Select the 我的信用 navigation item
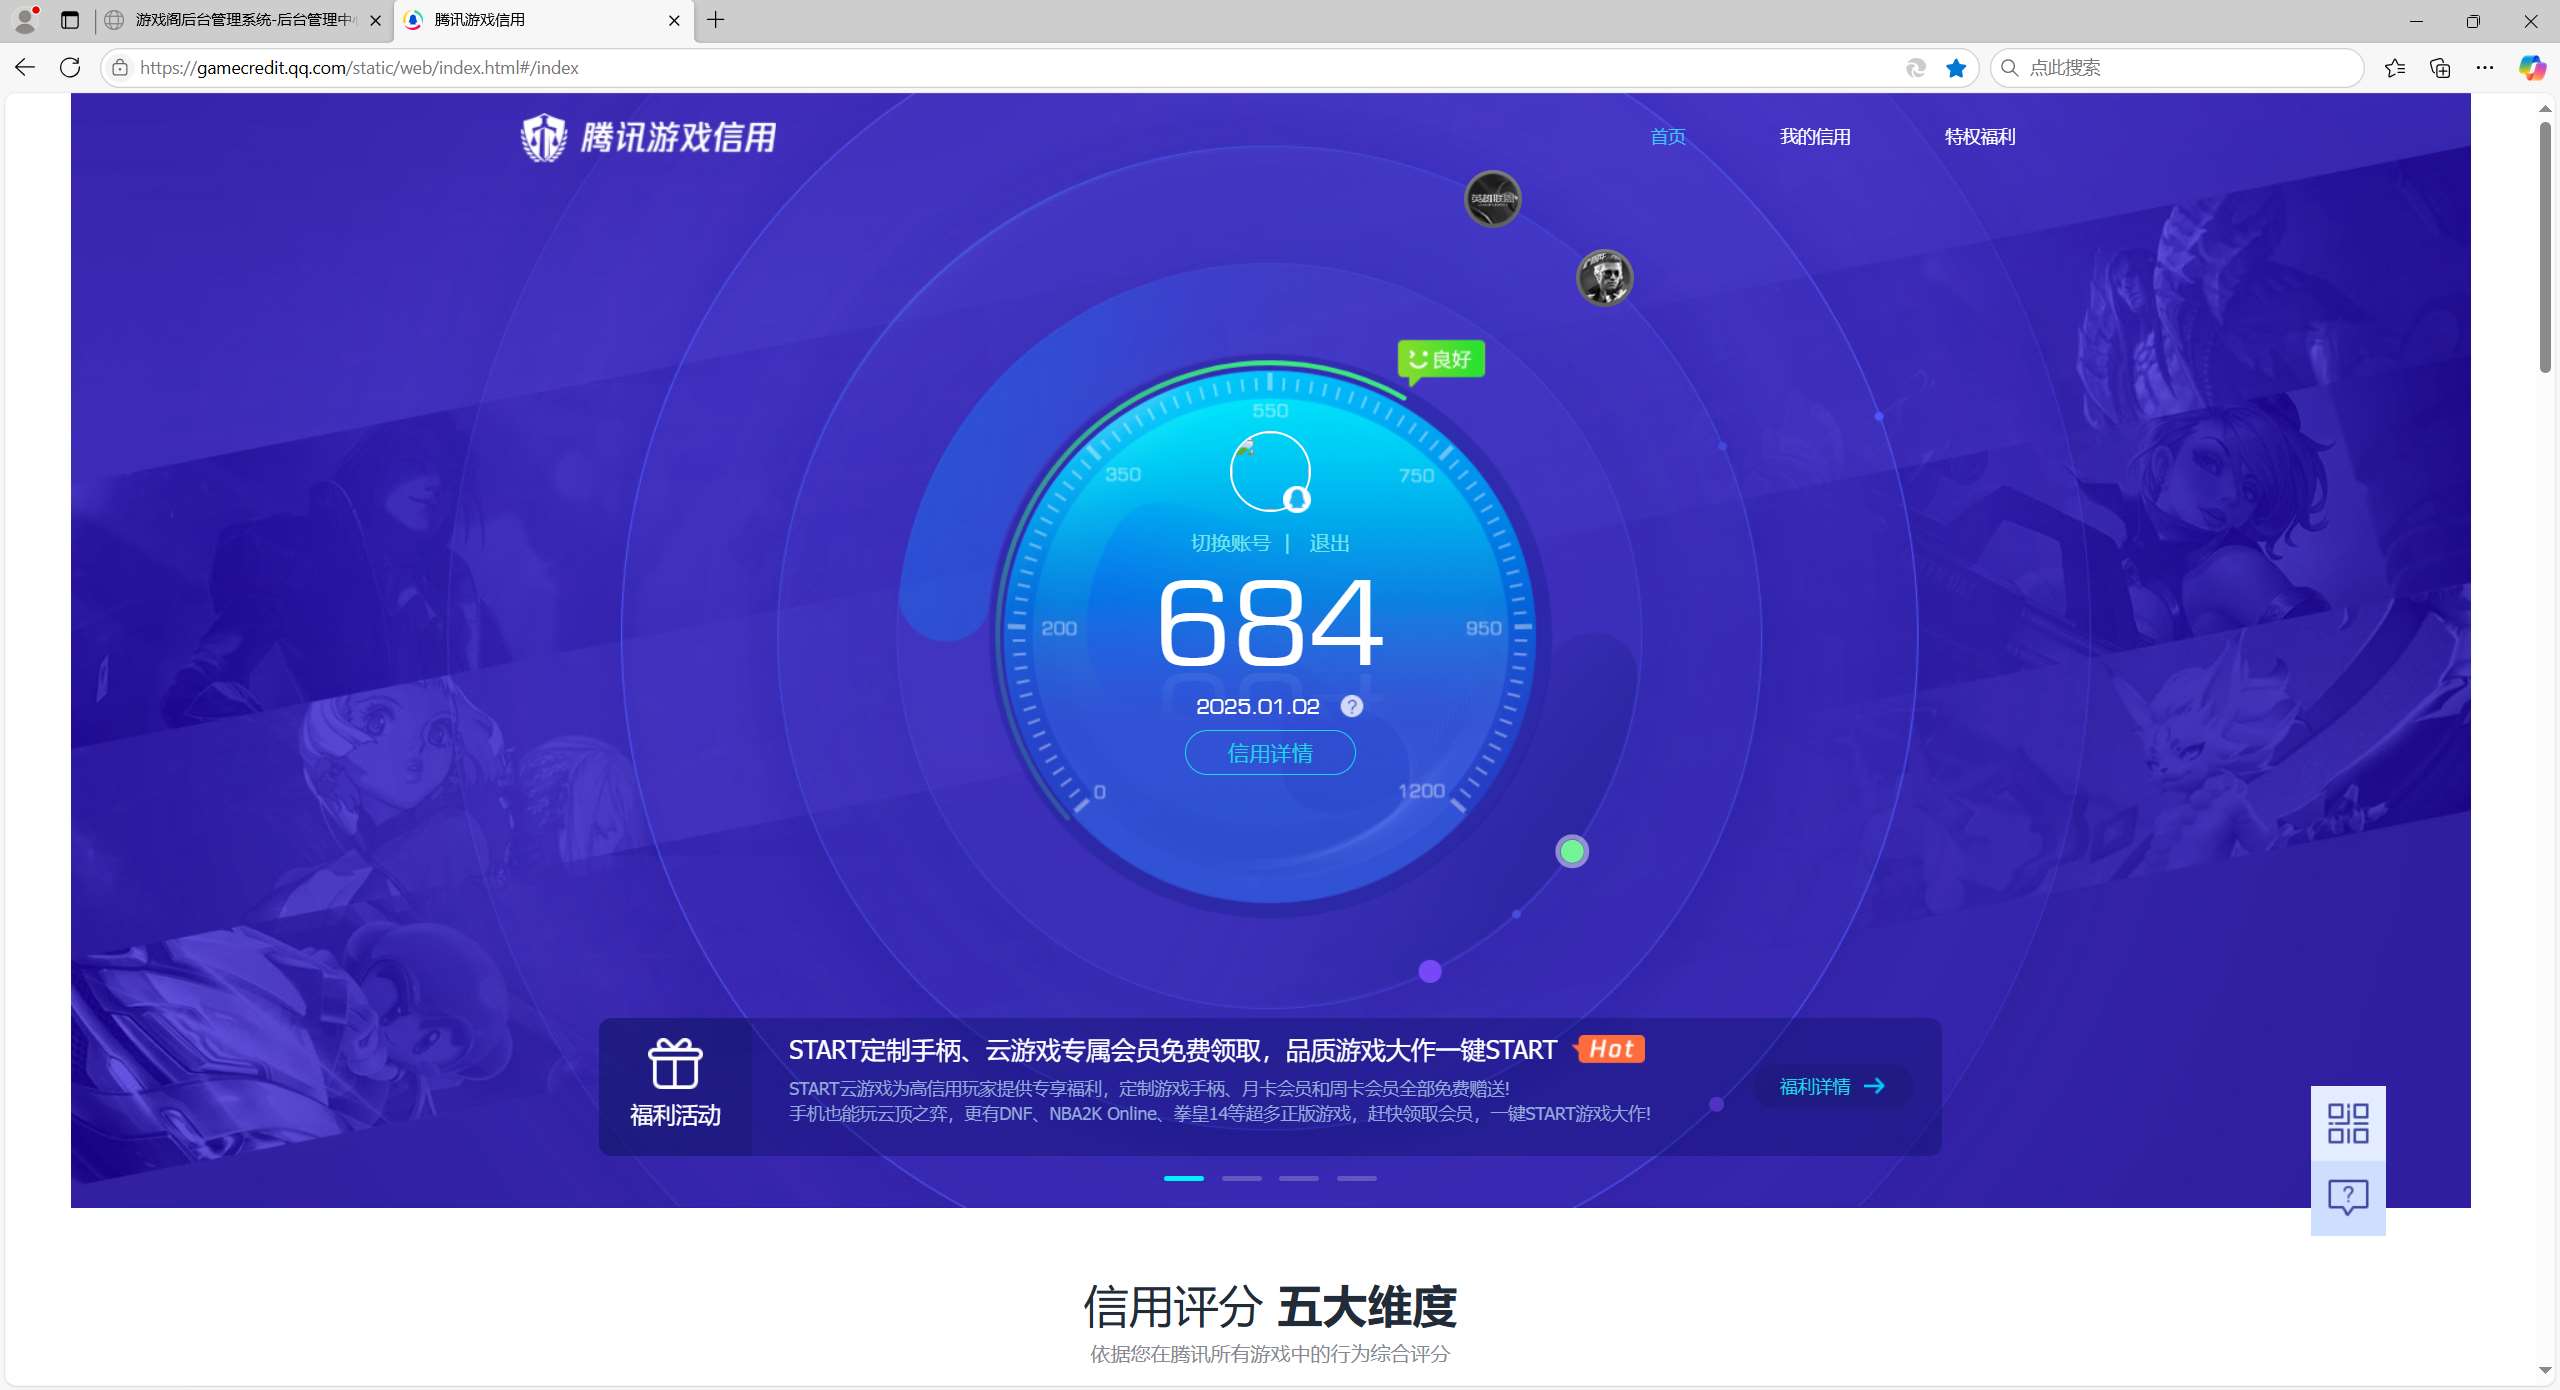The image size is (2560, 1390). 1815,137
